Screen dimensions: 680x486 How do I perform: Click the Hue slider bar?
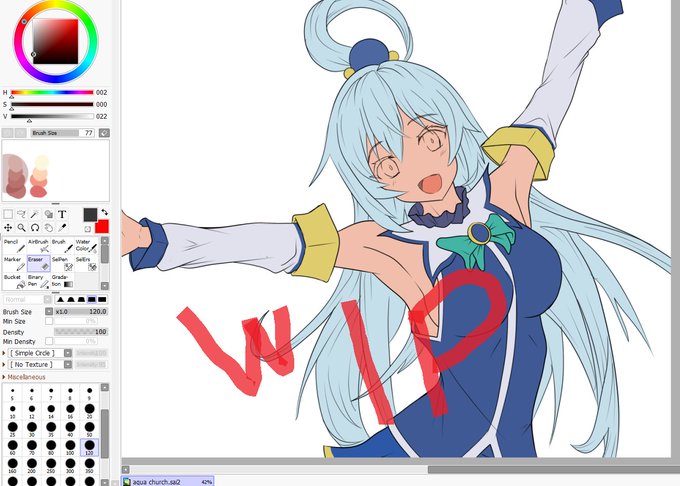pos(52,92)
